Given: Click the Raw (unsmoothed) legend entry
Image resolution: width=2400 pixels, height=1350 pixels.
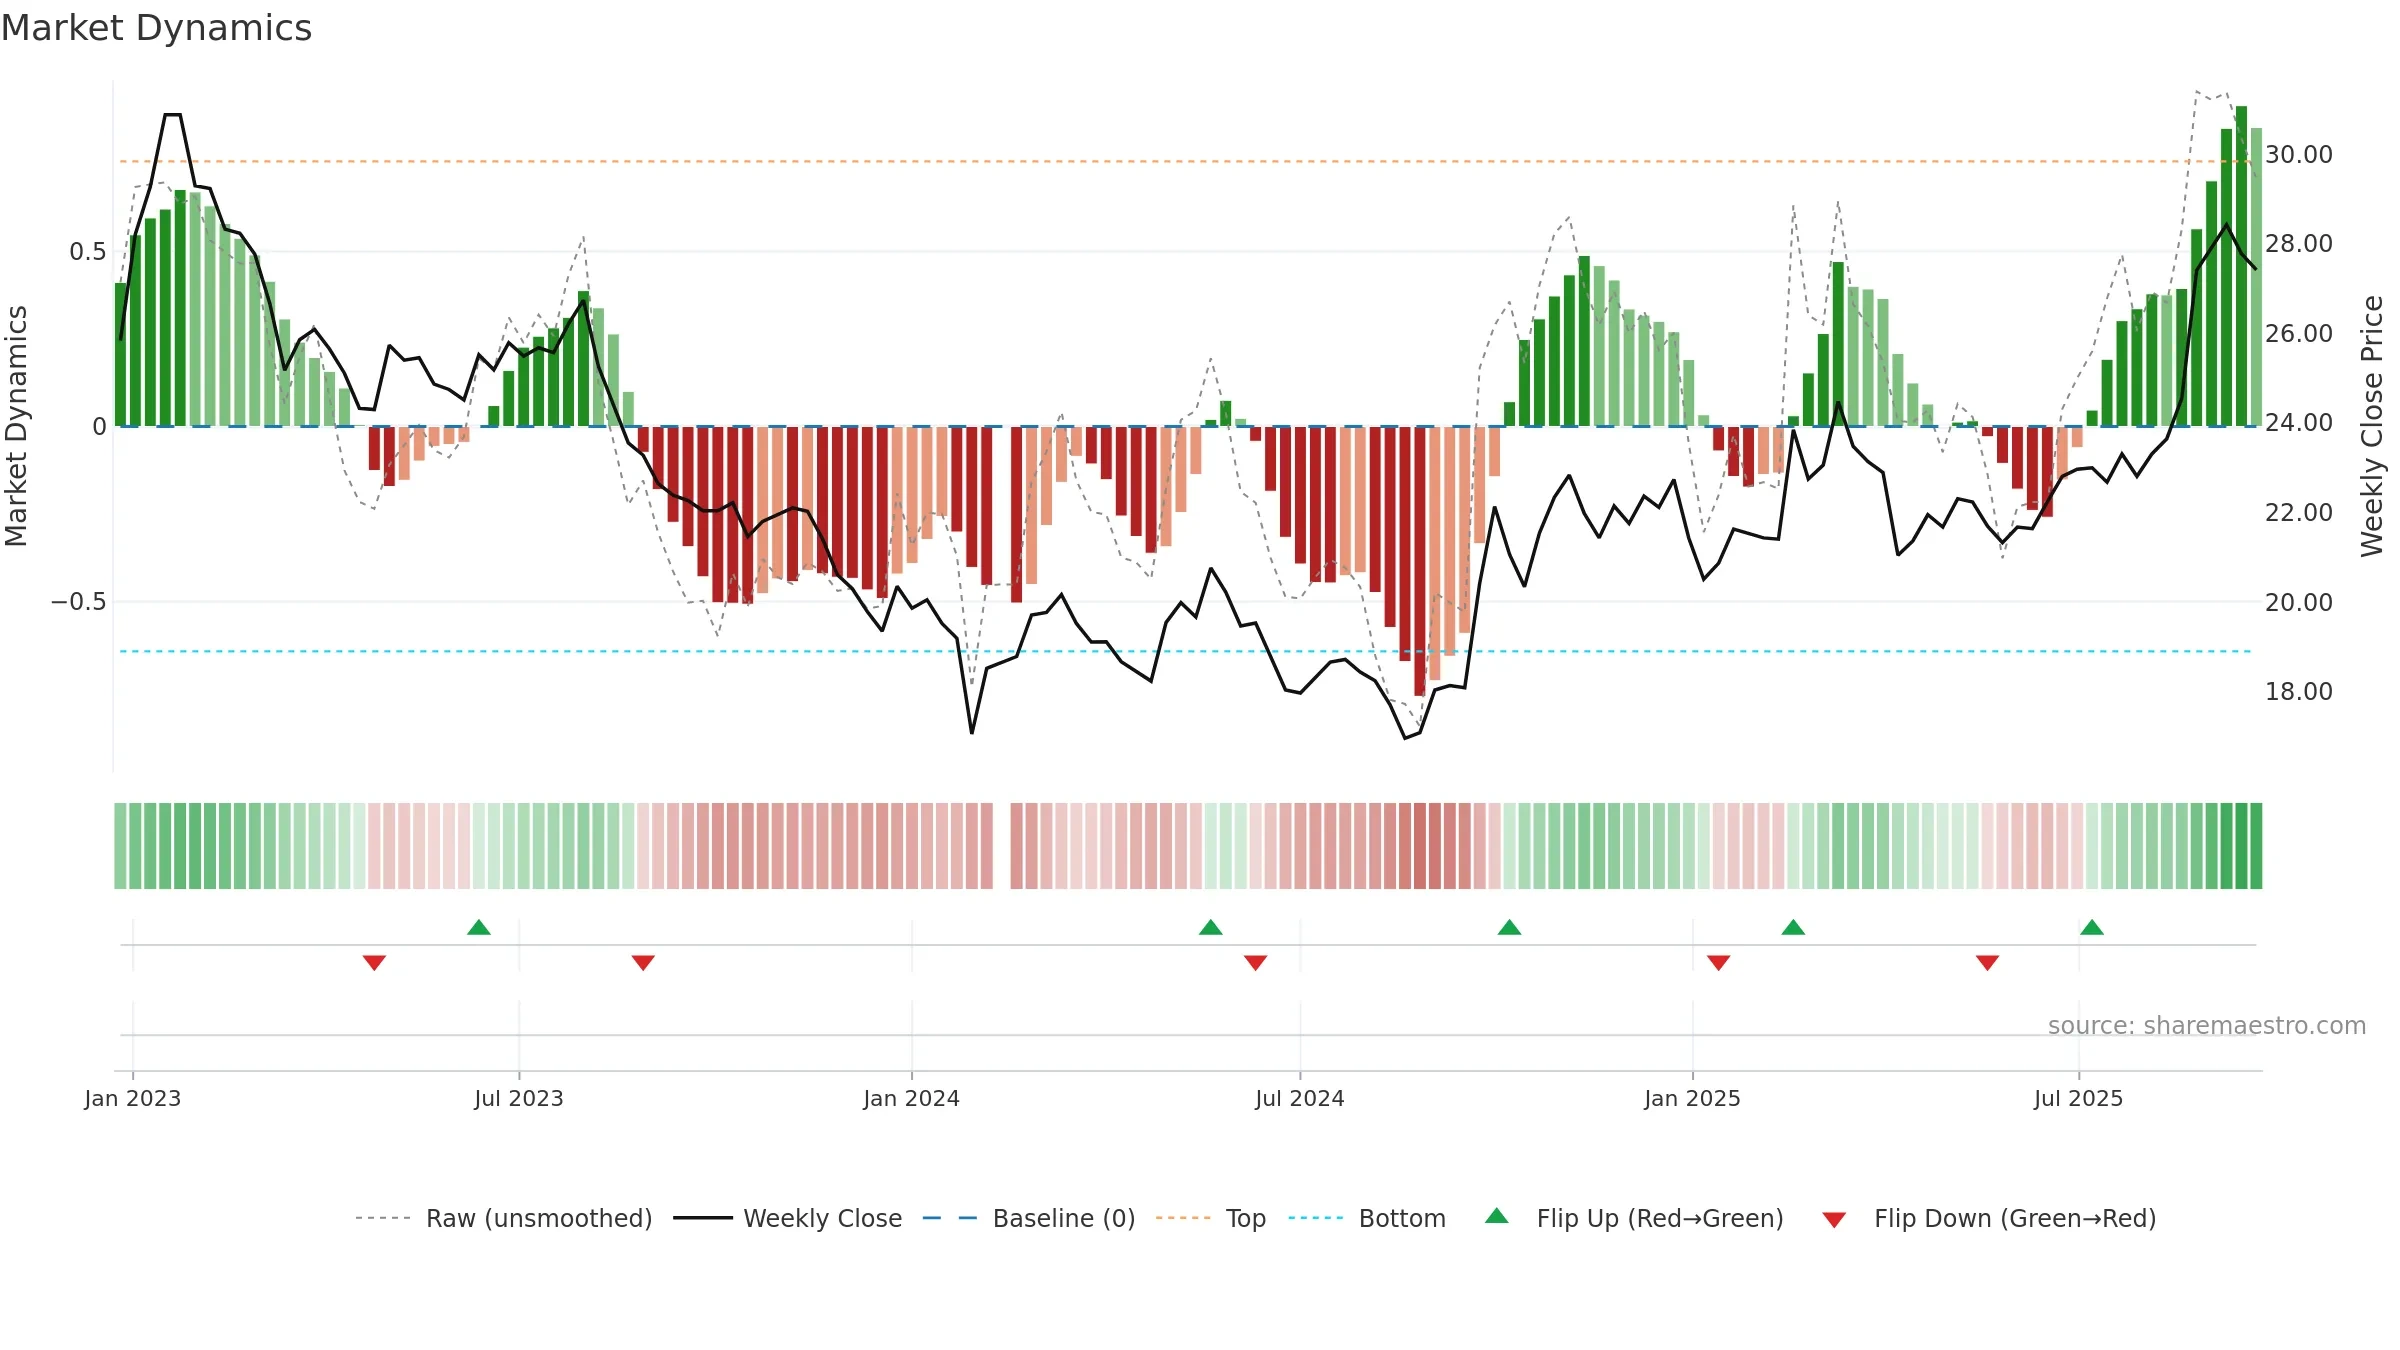Looking at the screenshot, I should (503, 1218).
